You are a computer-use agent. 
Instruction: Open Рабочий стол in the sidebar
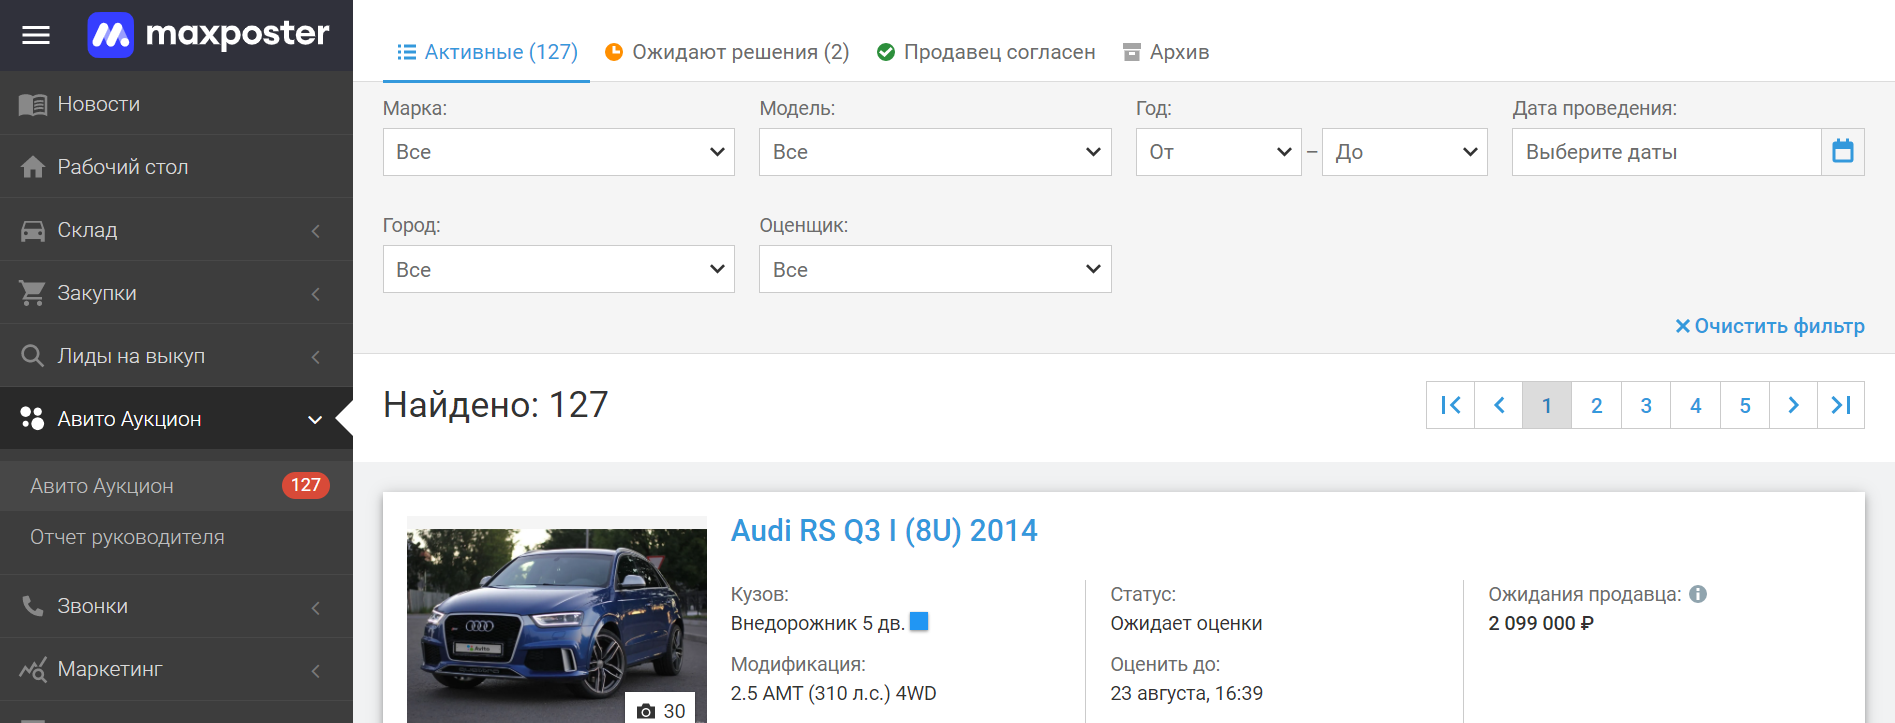176,167
